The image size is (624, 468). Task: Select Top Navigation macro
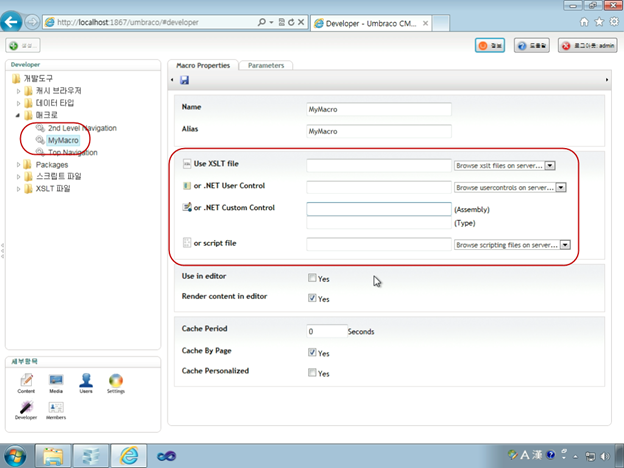point(72,152)
